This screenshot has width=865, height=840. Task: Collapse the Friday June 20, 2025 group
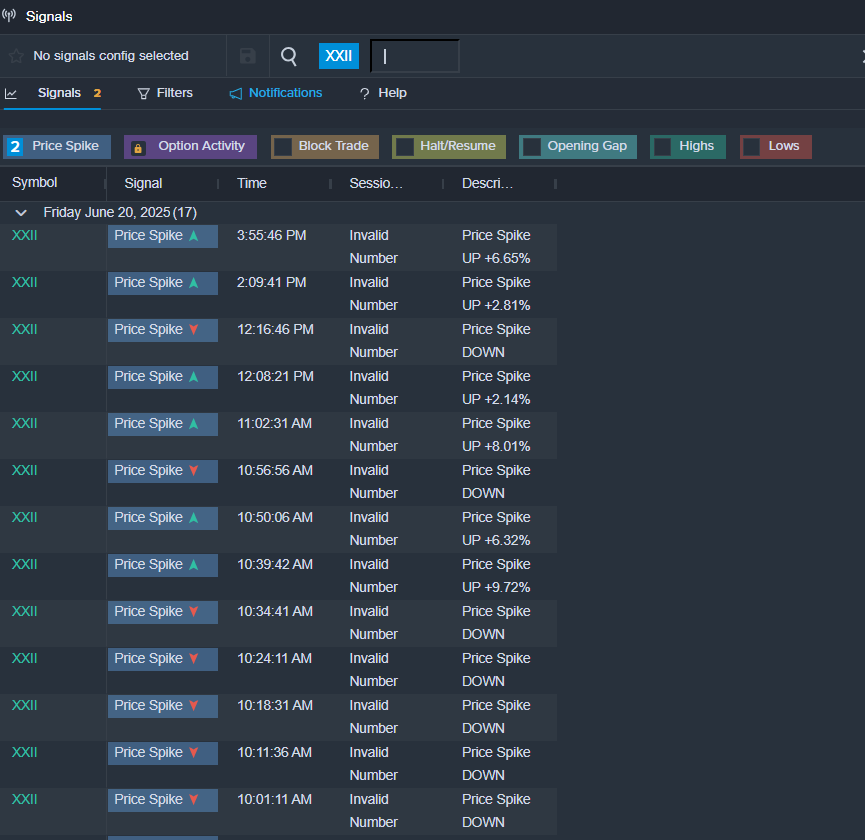click(21, 213)
